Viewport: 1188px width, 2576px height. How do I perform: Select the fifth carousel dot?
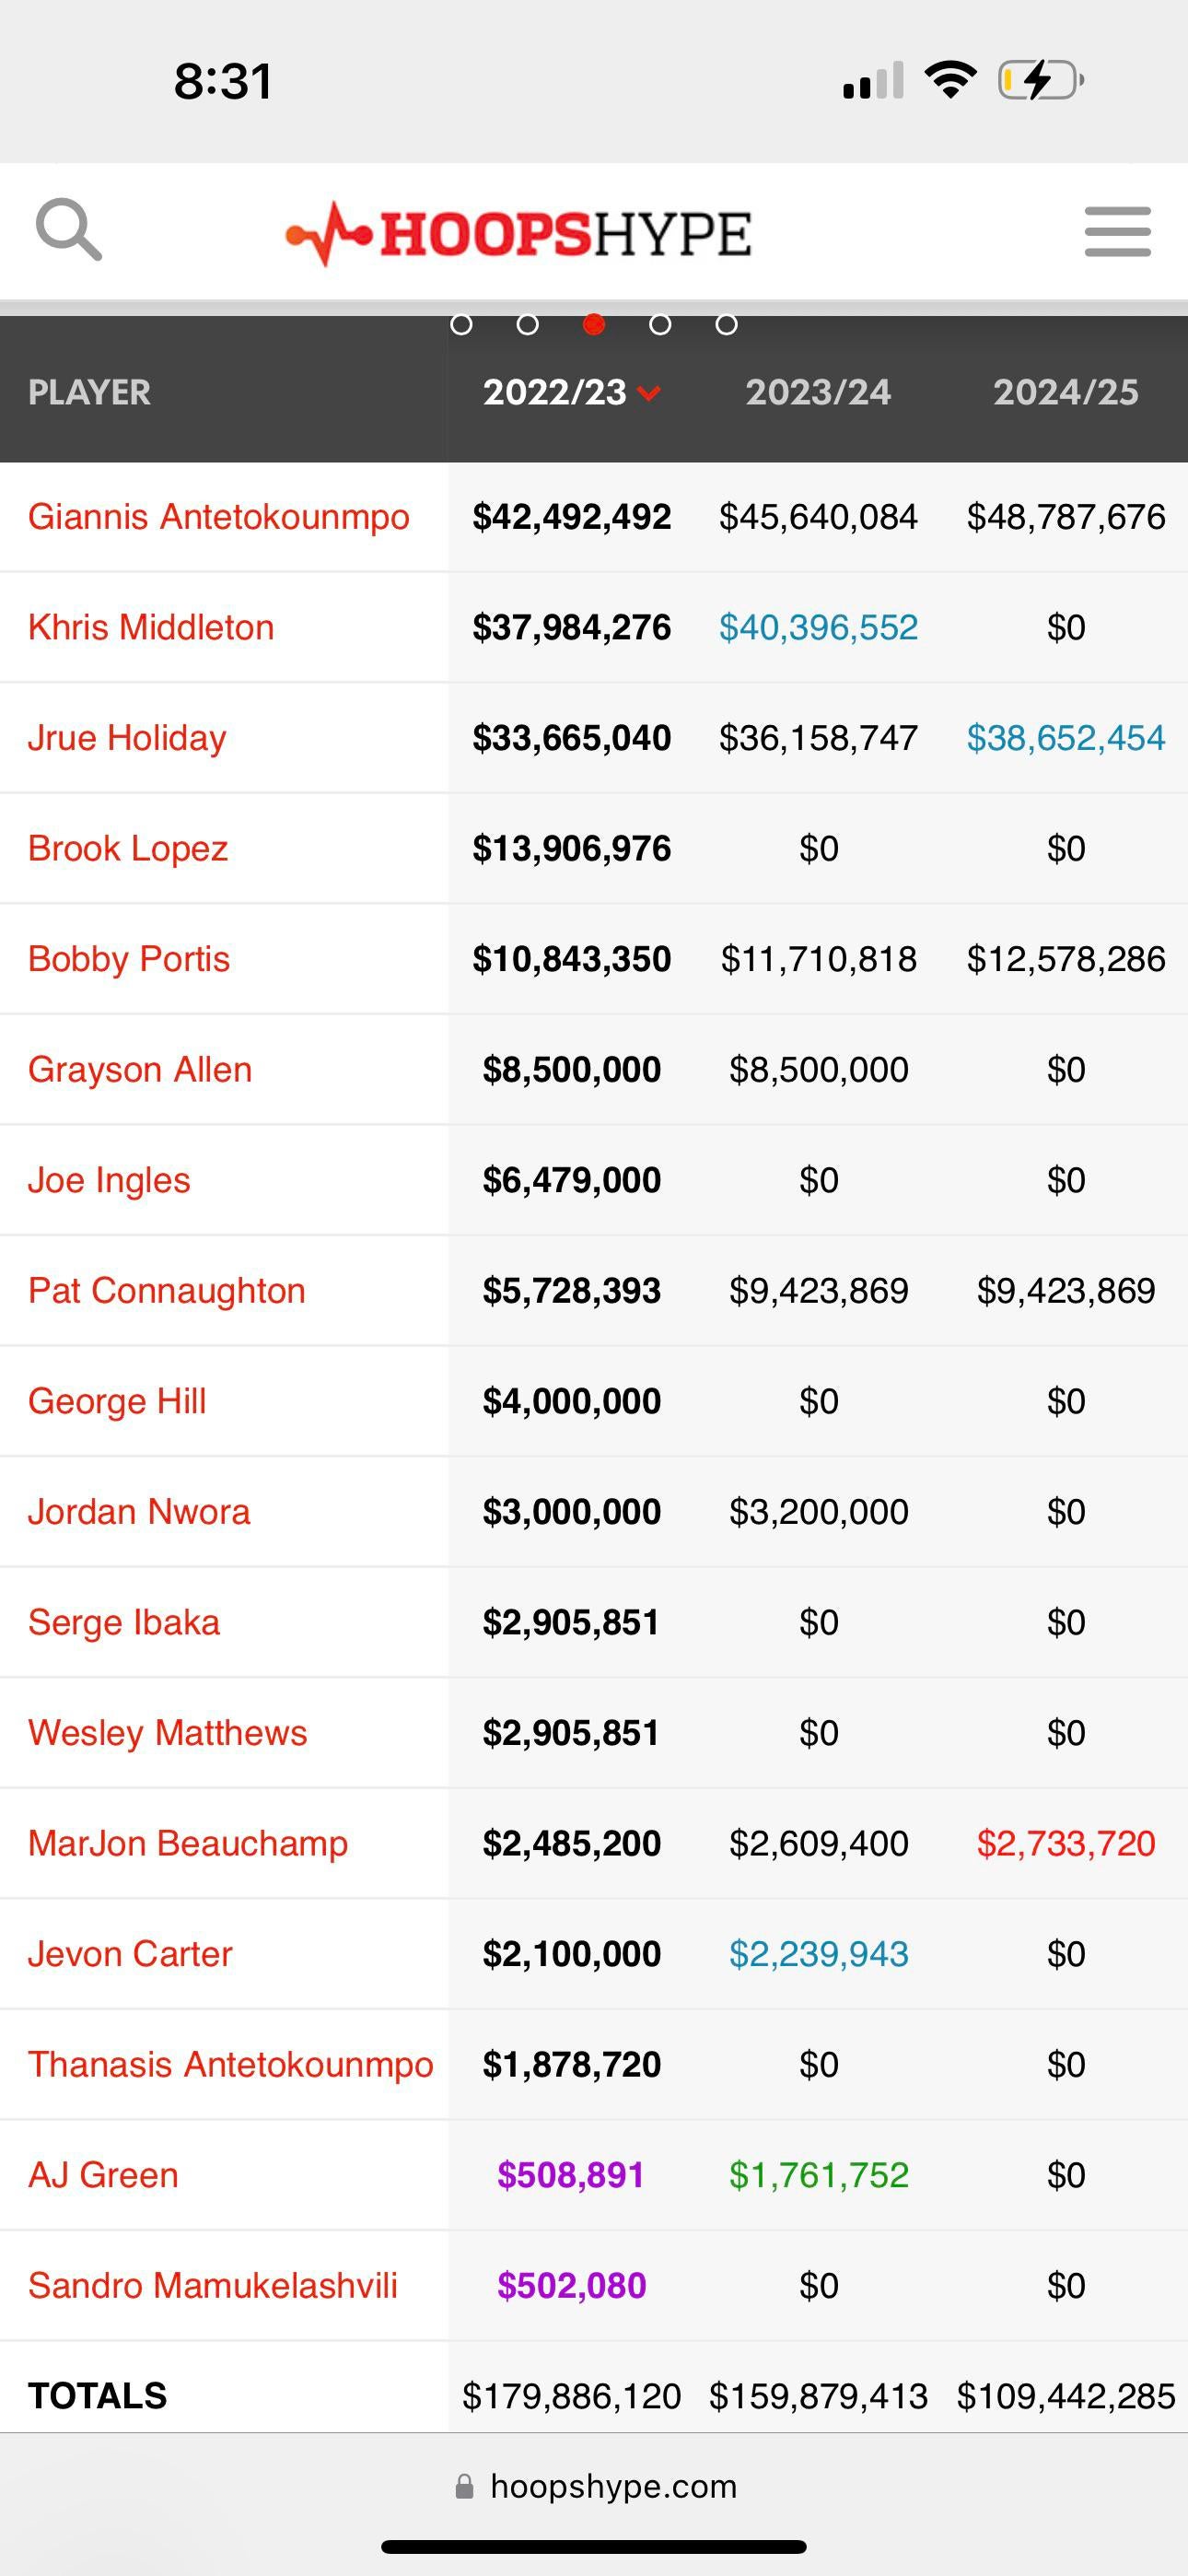pos(727,325)
